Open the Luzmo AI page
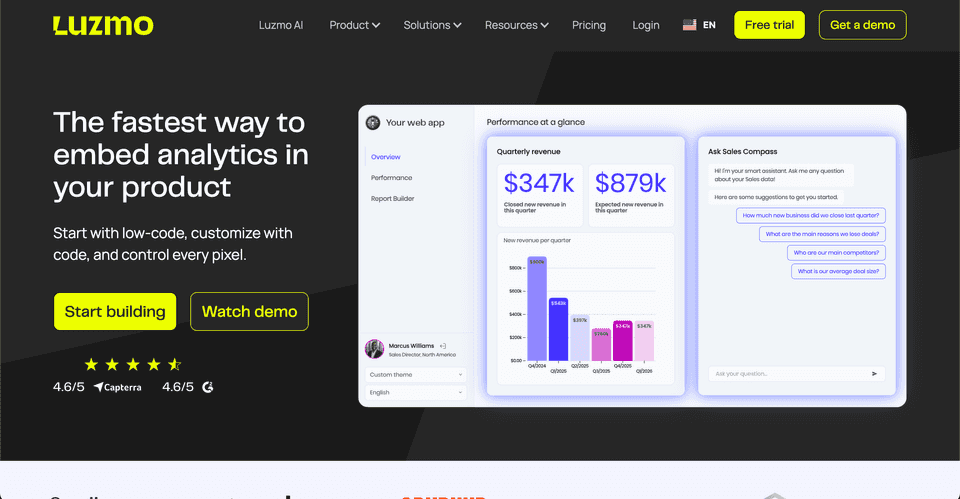 280,25
